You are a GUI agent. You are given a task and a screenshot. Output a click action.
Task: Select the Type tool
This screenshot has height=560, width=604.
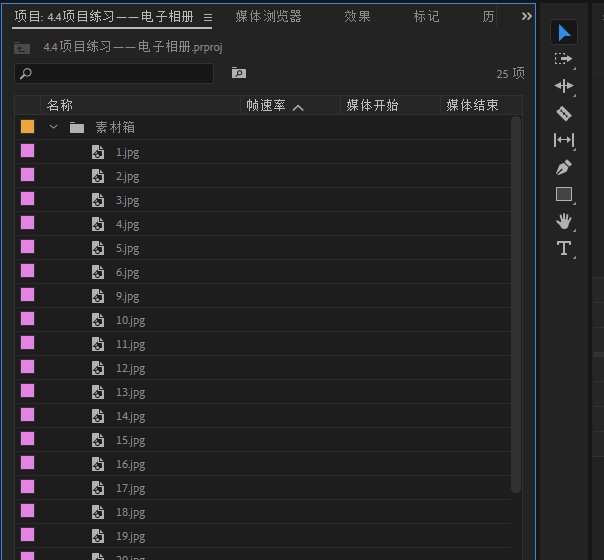(564, 248)
